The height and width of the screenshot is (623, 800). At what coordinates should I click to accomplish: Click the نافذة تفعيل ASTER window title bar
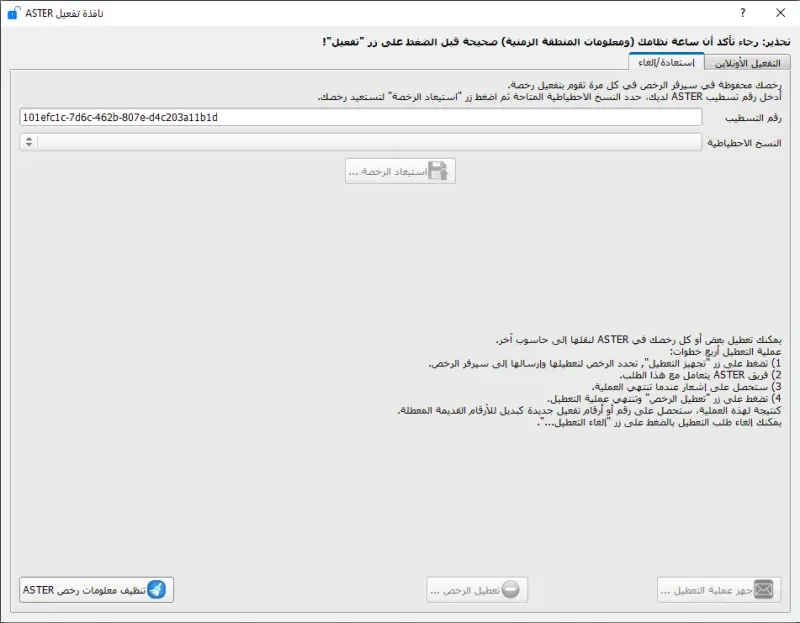tap(400, 13)
